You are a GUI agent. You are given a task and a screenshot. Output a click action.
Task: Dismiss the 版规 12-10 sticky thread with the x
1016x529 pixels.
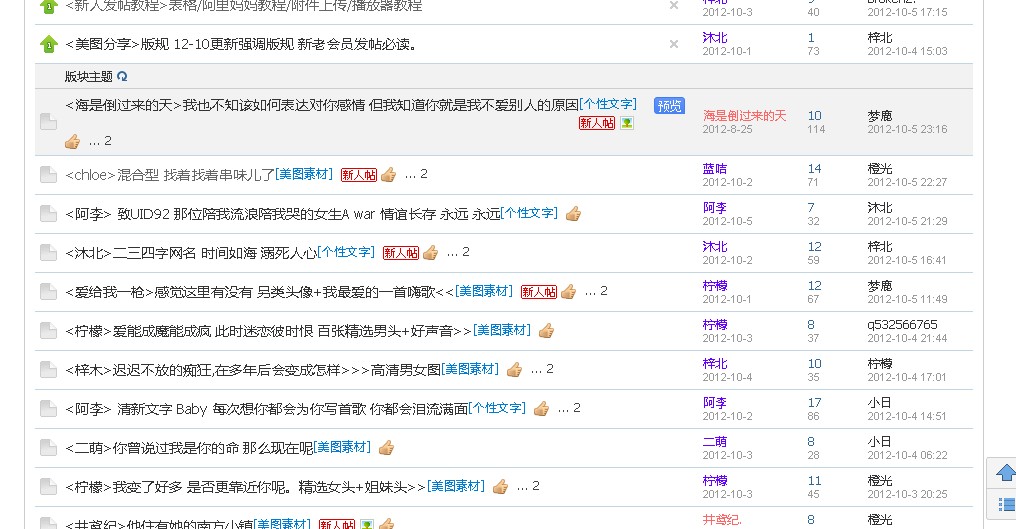tap(674, 44)
